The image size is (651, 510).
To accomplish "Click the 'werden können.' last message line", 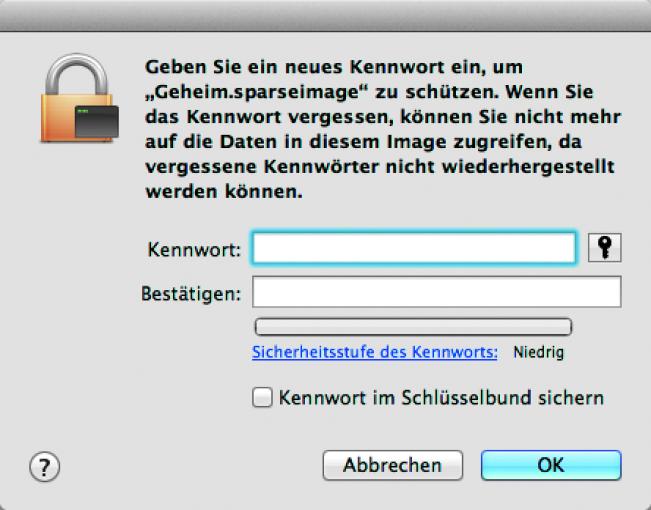I will pos(224,192).
